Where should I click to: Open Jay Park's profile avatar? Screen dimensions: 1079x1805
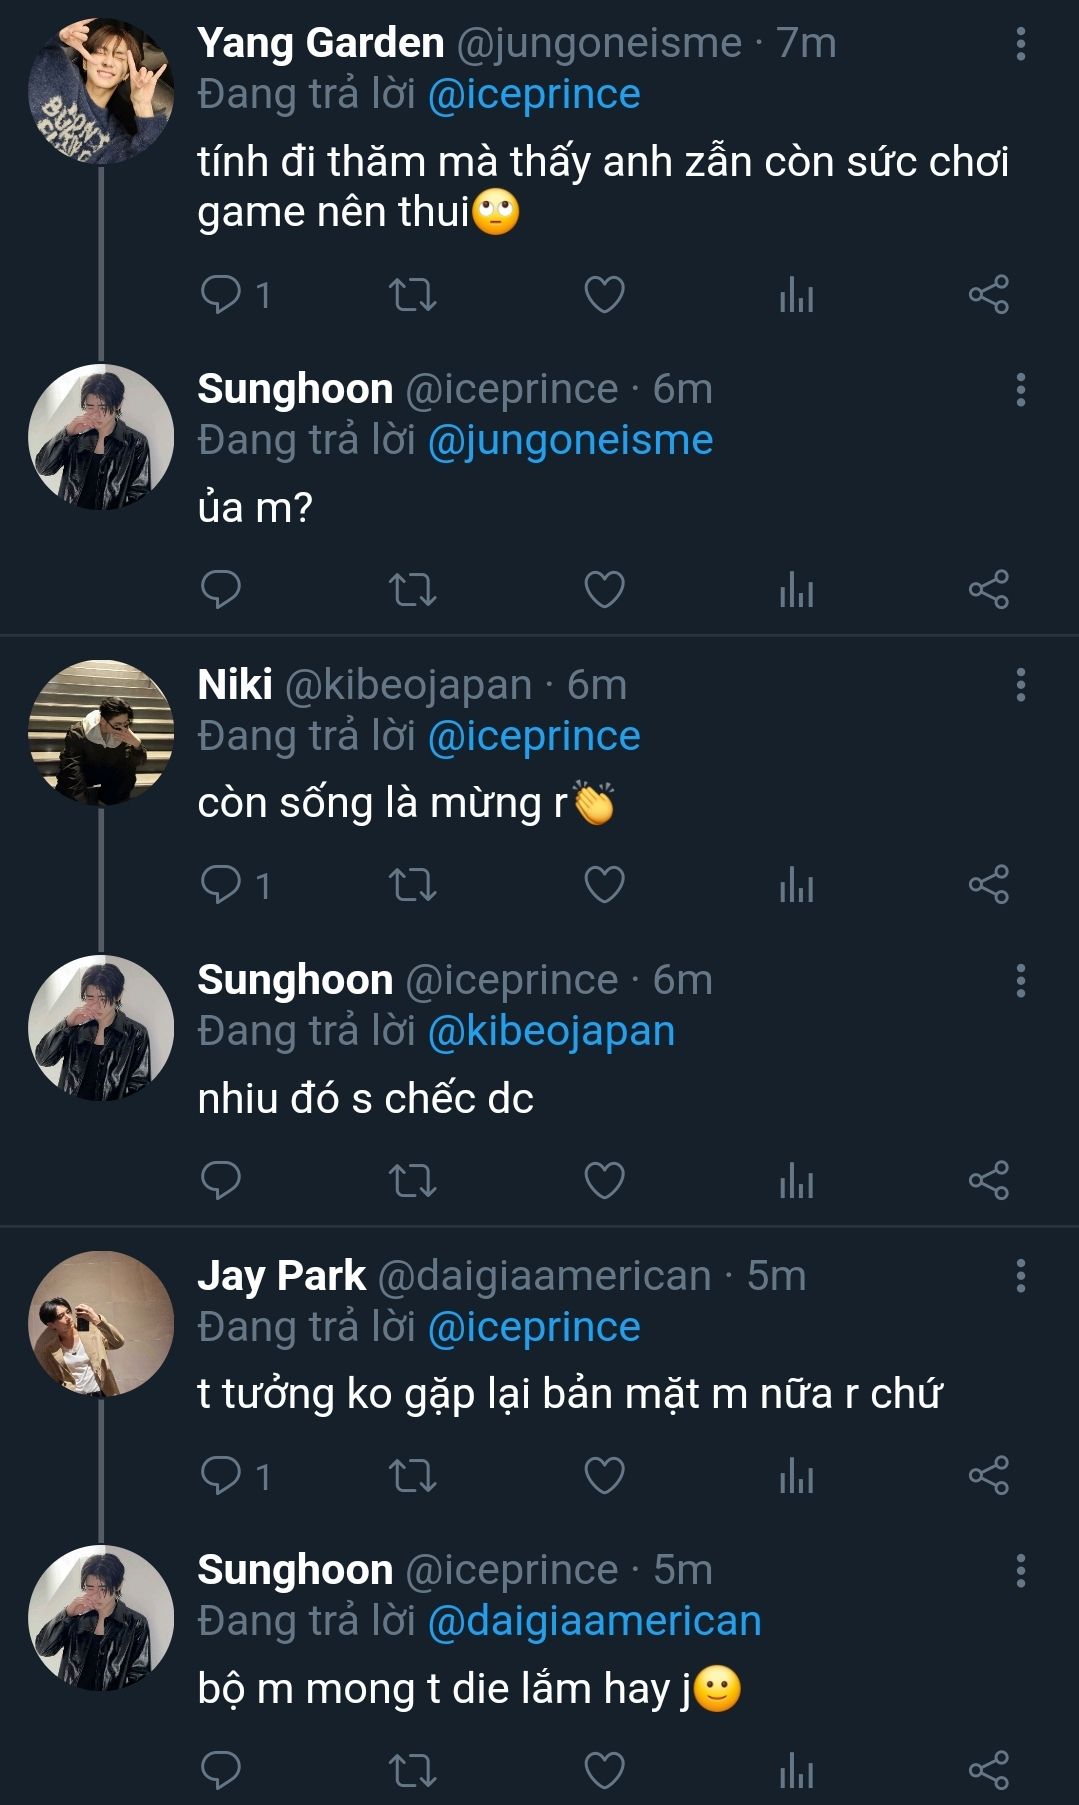pos(100,1323)
